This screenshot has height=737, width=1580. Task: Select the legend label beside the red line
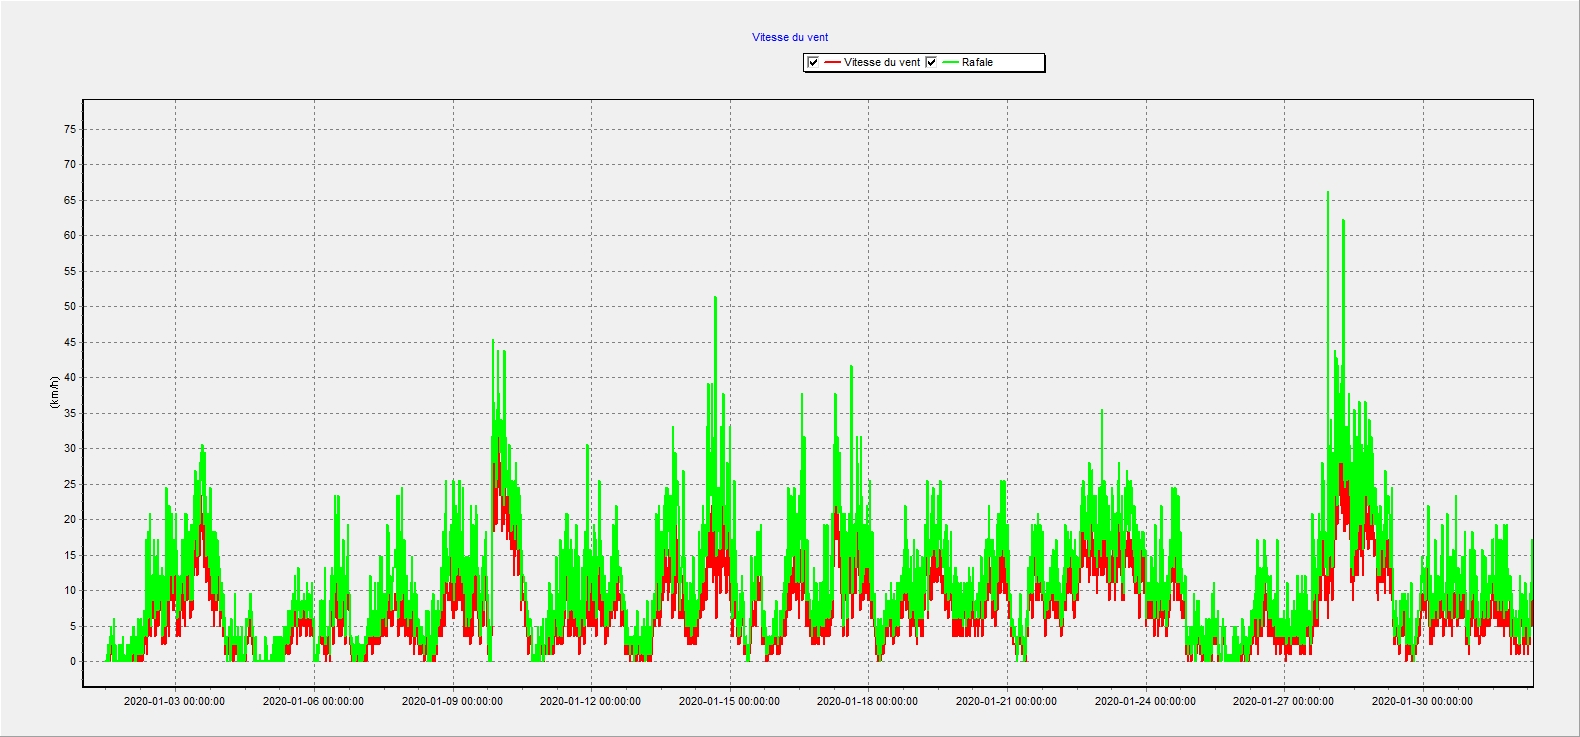click(x=881, y=62)
